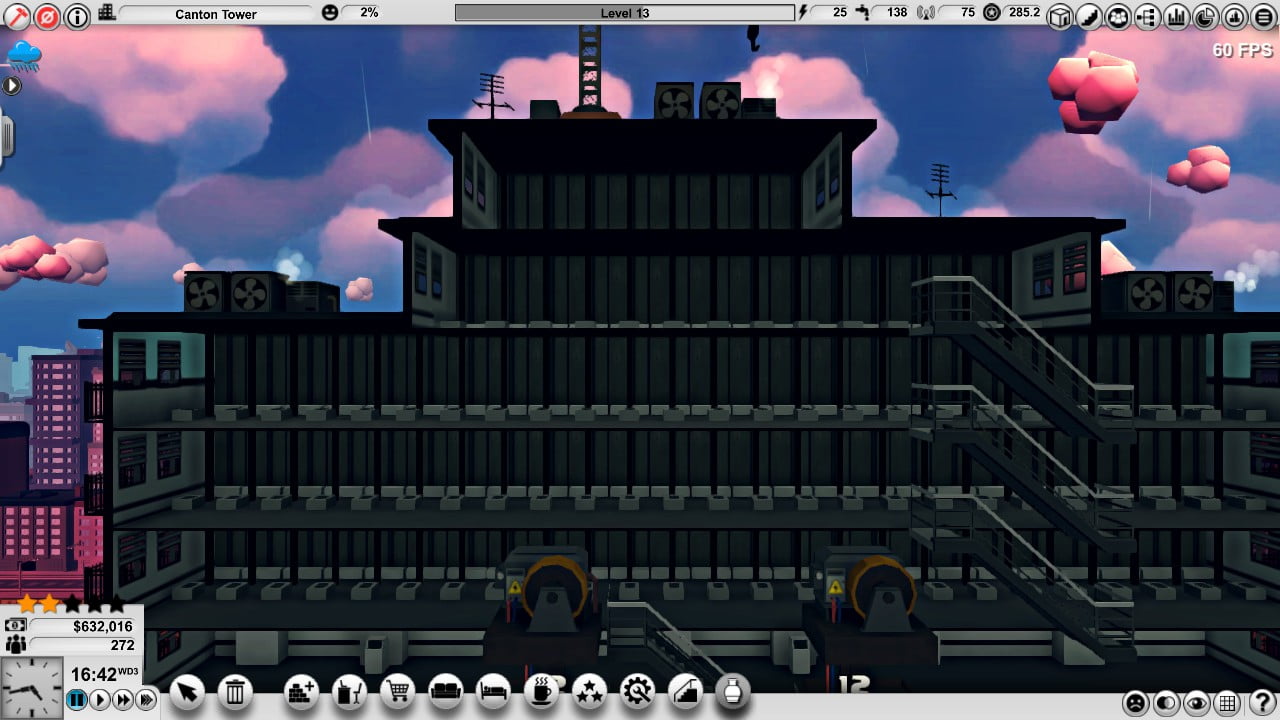Open the bed hotel room category
This screenshot has width=1280, height=720.
pos(494,691)
